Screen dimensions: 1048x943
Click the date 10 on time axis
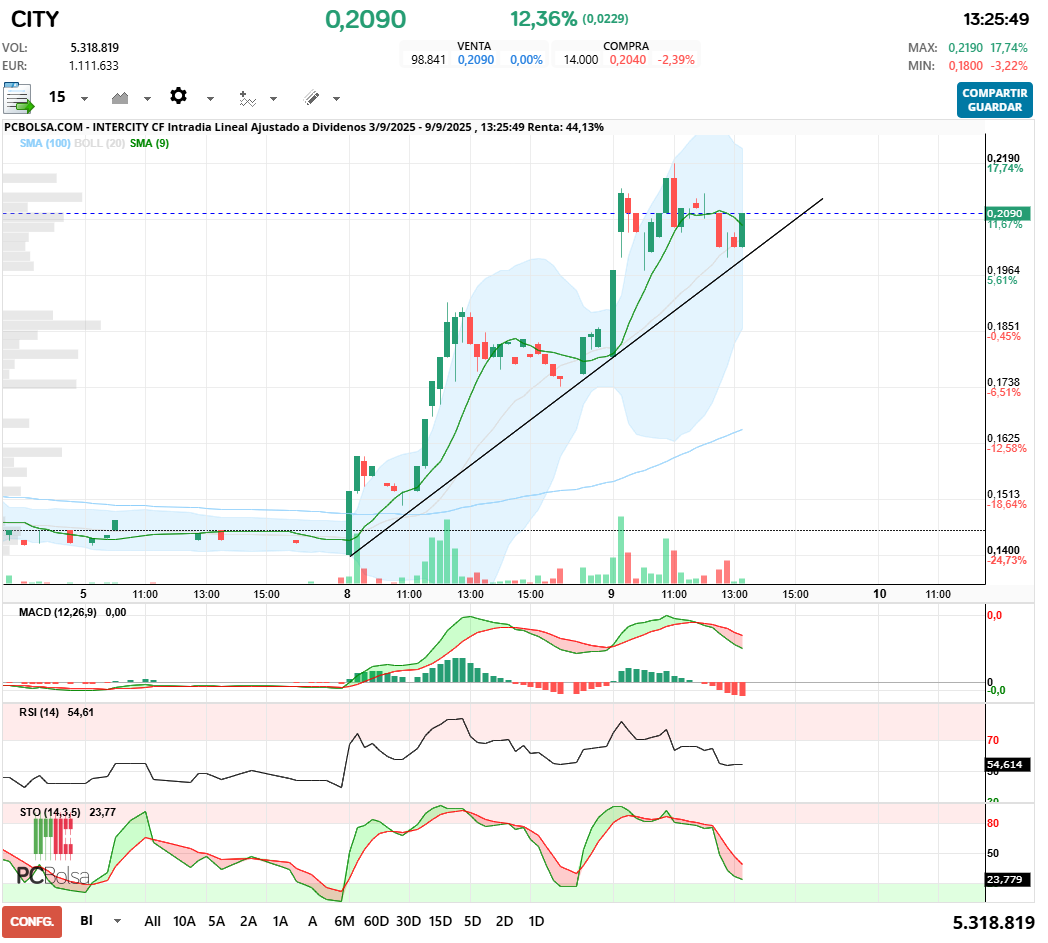click(880, 593)
